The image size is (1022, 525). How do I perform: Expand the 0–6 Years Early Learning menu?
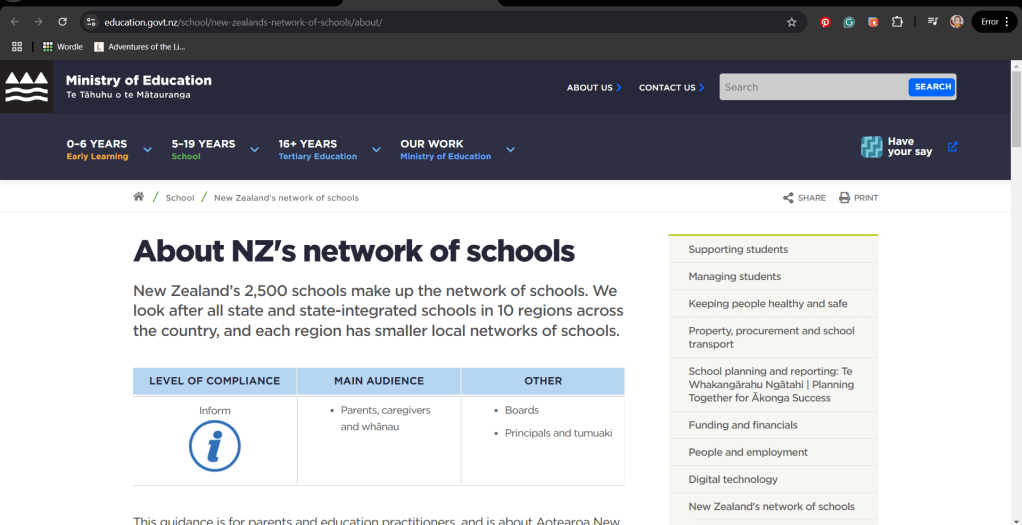click(x=147, y=150)
